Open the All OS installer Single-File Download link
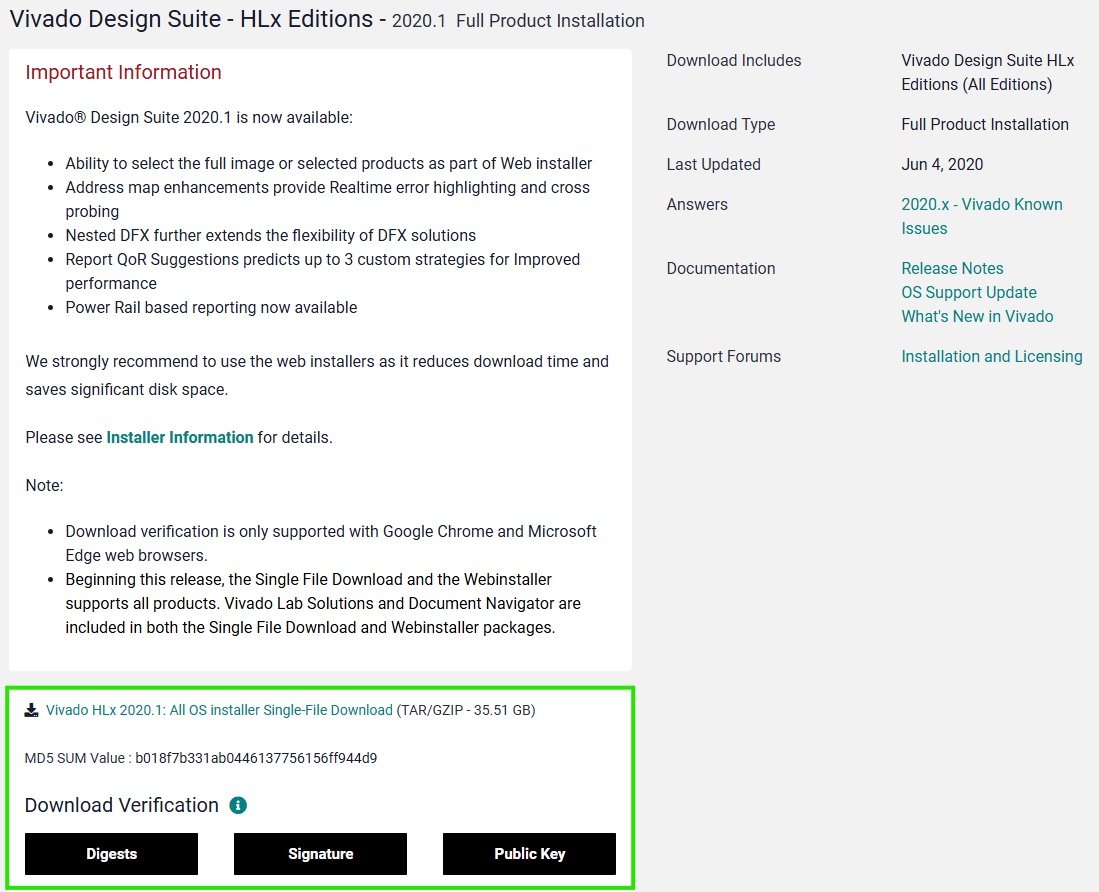Screen dimensions: 1099x892 219,710
